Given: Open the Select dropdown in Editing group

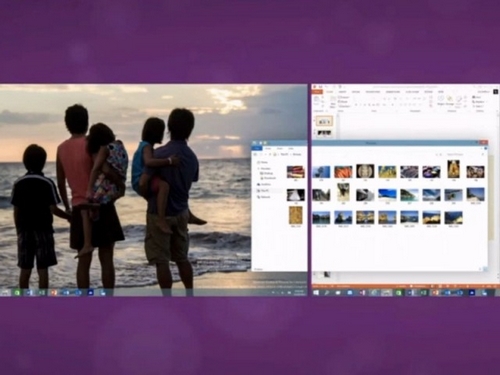Looking at the screenshot, I should (478, 106).
